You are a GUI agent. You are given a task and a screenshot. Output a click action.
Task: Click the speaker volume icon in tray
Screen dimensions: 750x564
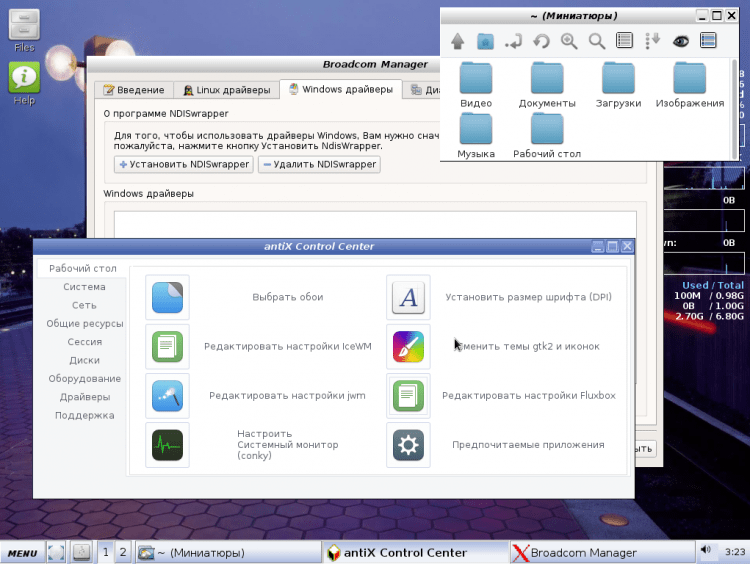707,551
